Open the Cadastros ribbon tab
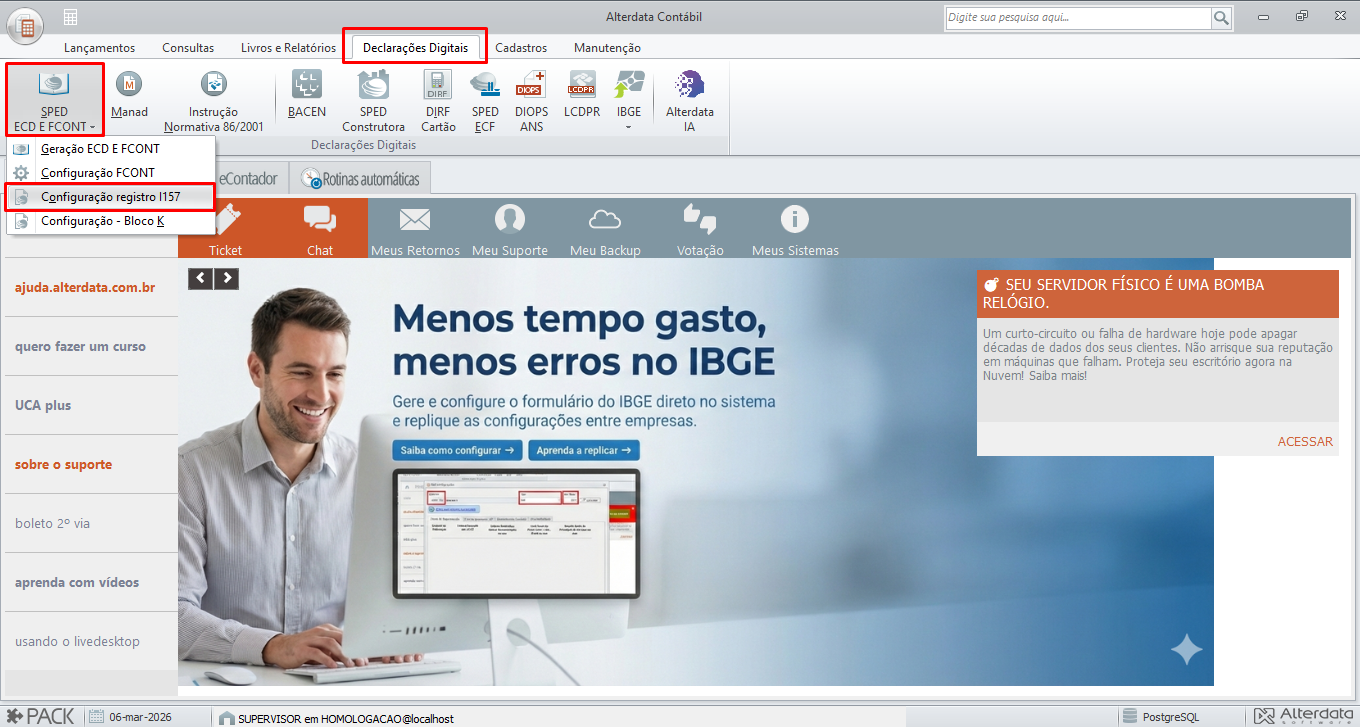This screenshot has width=1360, height=727. 521,47
